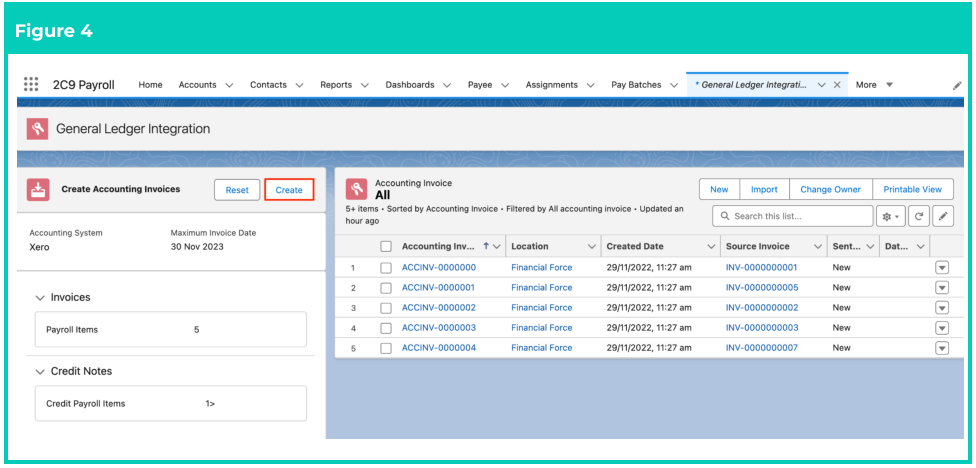This screenshot has width=976, height=468.
Task: Toggle sort arrow on Accounting Invoice column
Action: (486, 246)
